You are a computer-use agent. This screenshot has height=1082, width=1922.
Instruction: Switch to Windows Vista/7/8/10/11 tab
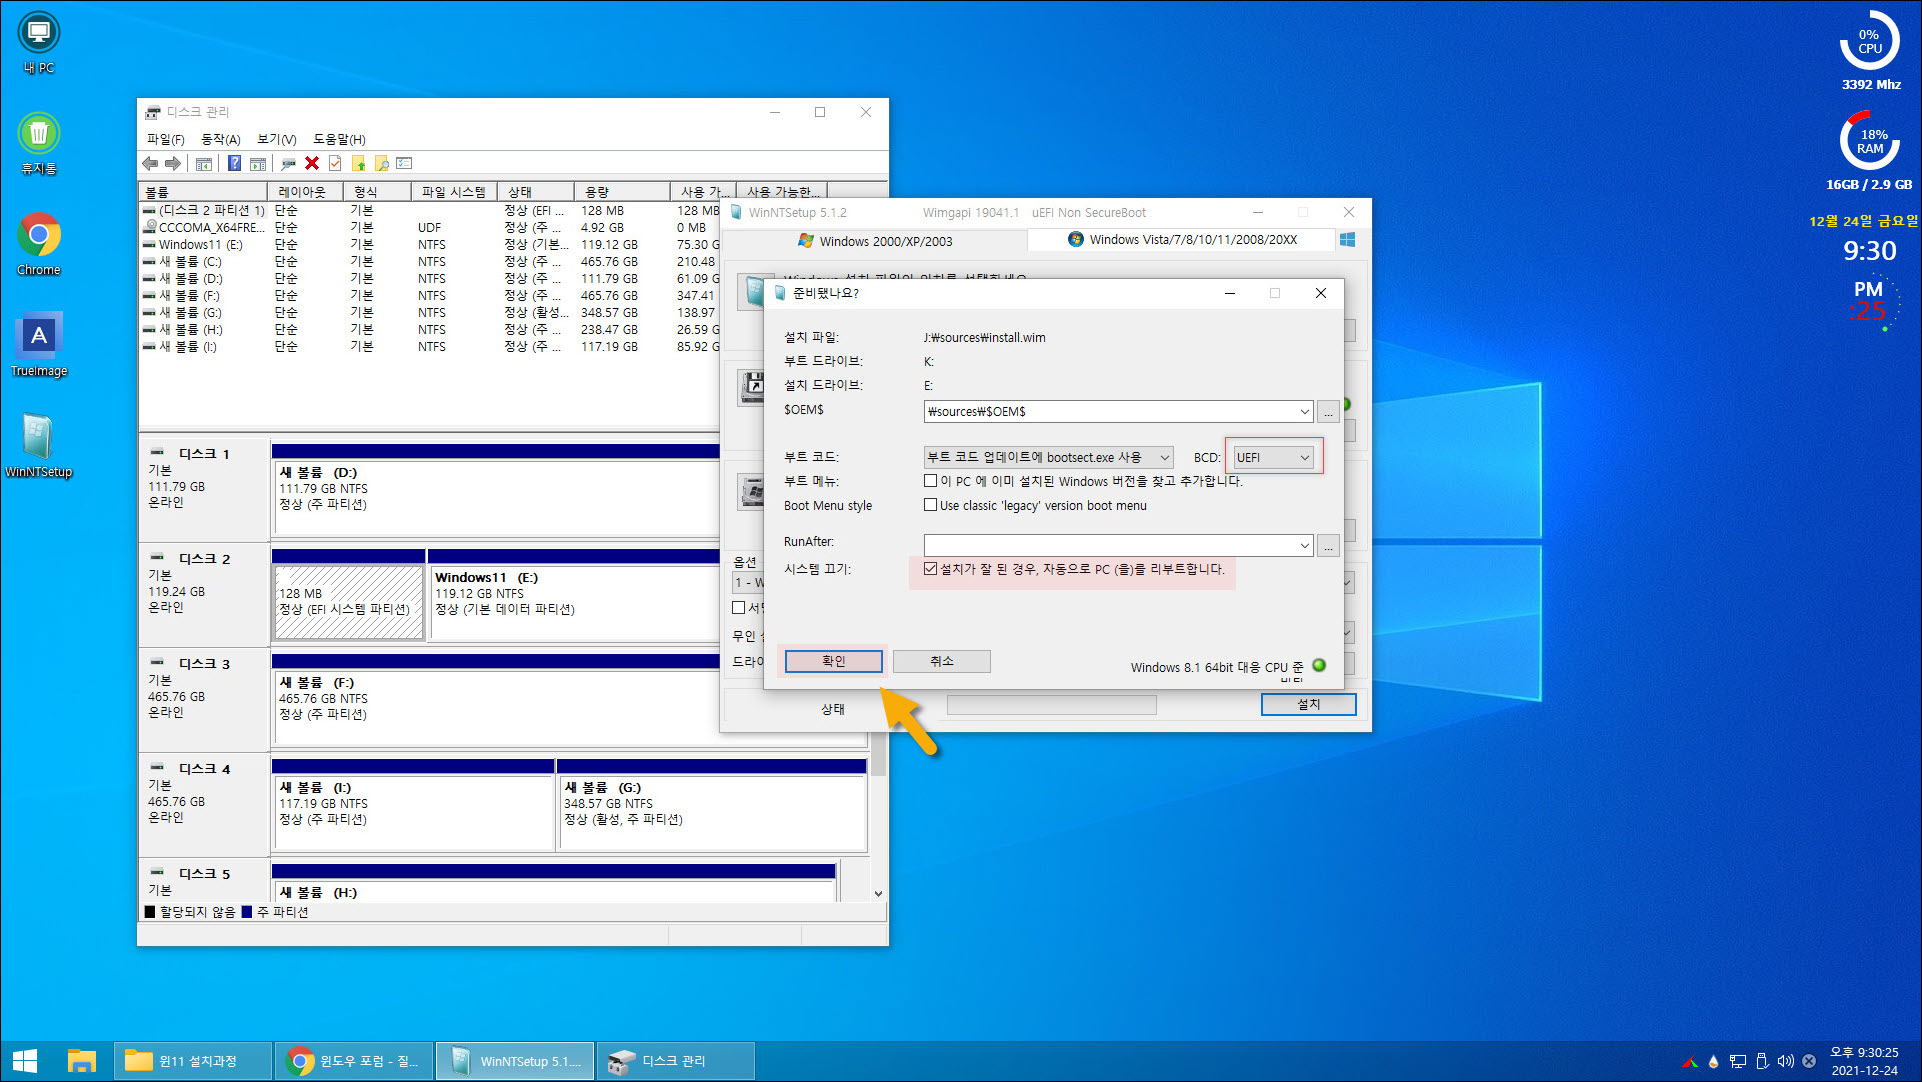pyautogui.click(x=1182, y=240)
